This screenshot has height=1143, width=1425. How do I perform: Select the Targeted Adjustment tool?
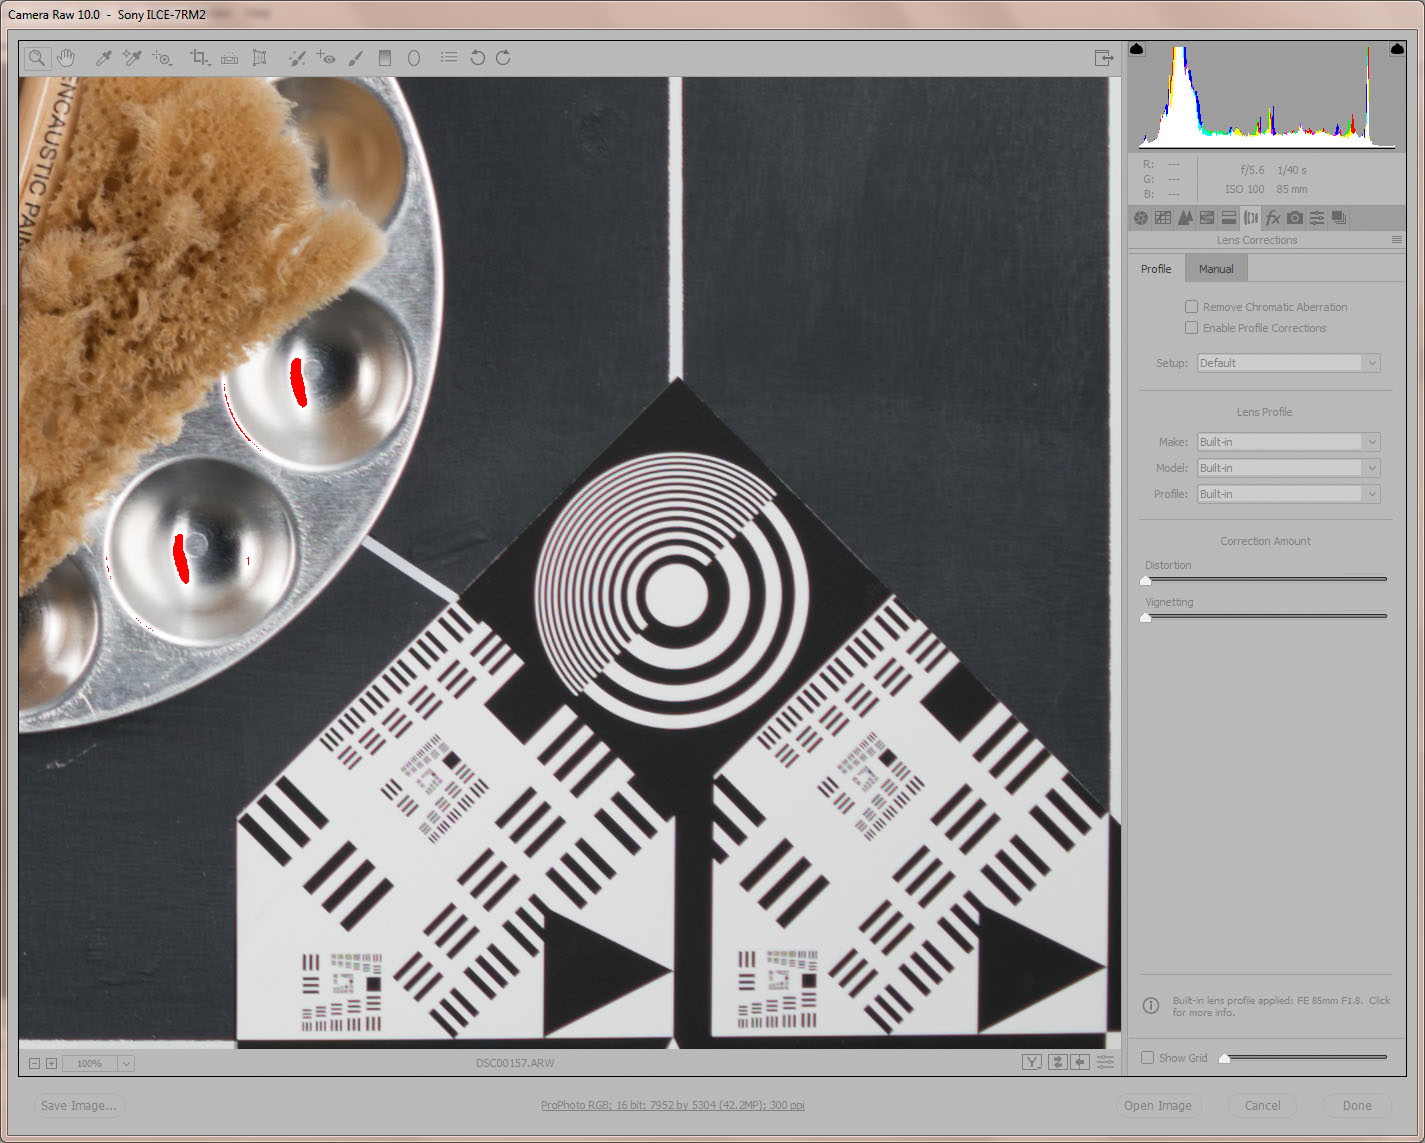[x=162, y=58]
